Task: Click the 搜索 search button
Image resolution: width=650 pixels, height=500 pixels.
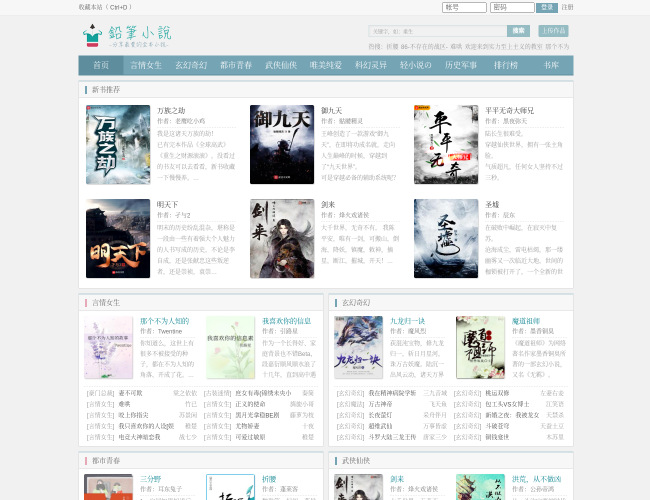Action: pyautogui.click(x=518, y=31)
